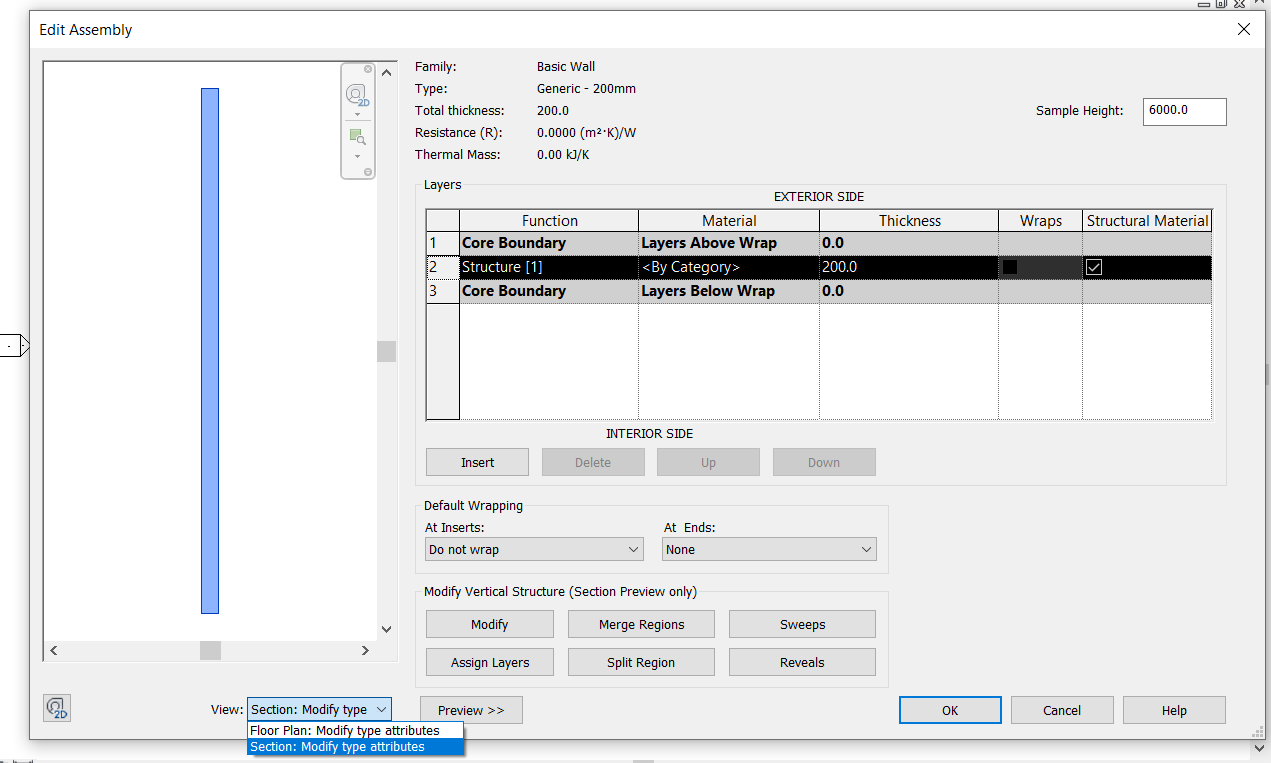Activate the zoom tool on the navigation bar
The image size is (1271, 763).
357,136
